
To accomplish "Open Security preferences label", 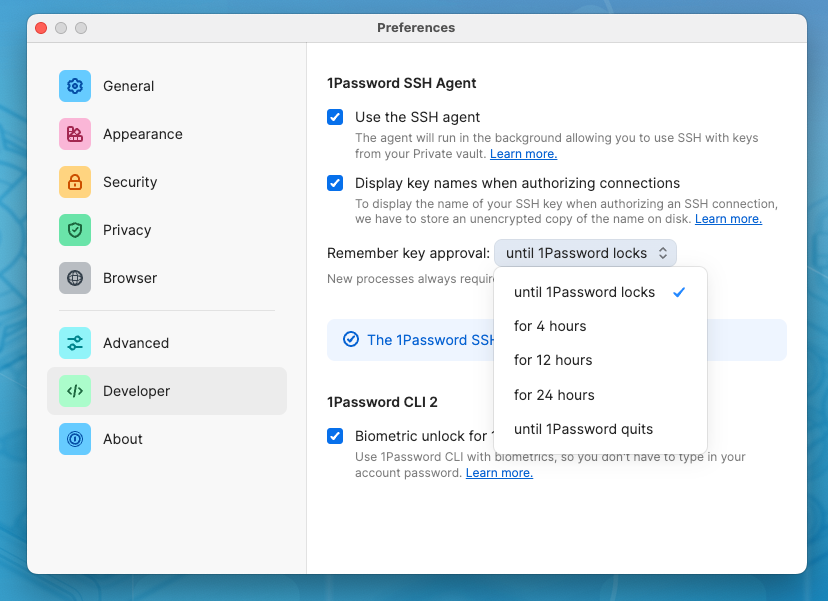I will click(130, 182).
